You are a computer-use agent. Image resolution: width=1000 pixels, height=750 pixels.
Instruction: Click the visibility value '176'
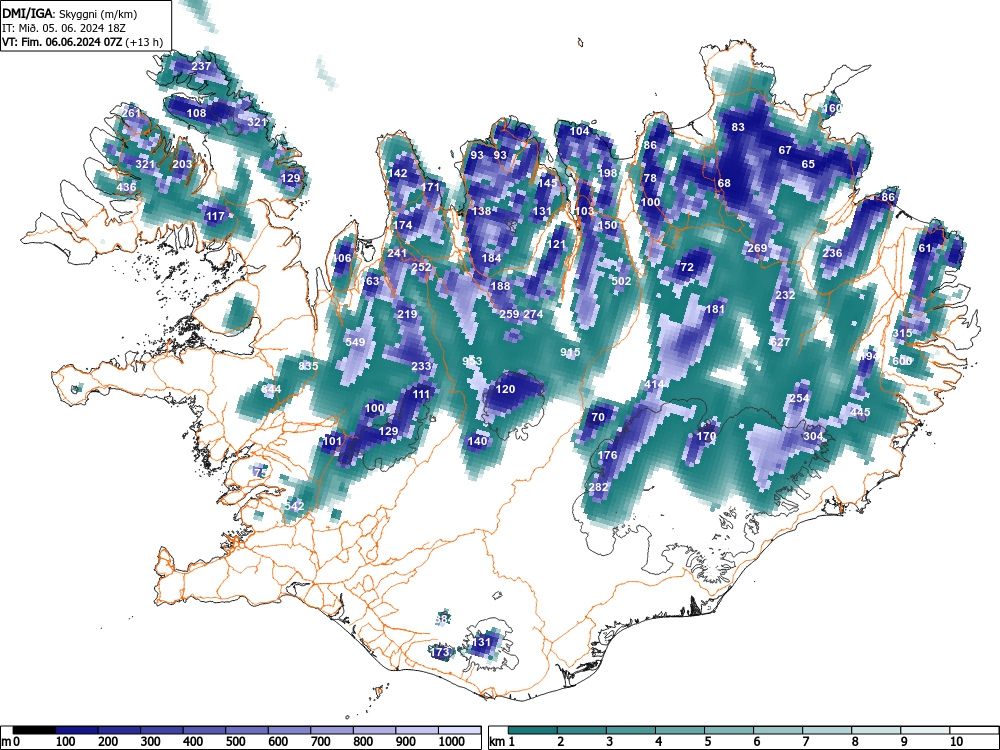coord(607,455)
